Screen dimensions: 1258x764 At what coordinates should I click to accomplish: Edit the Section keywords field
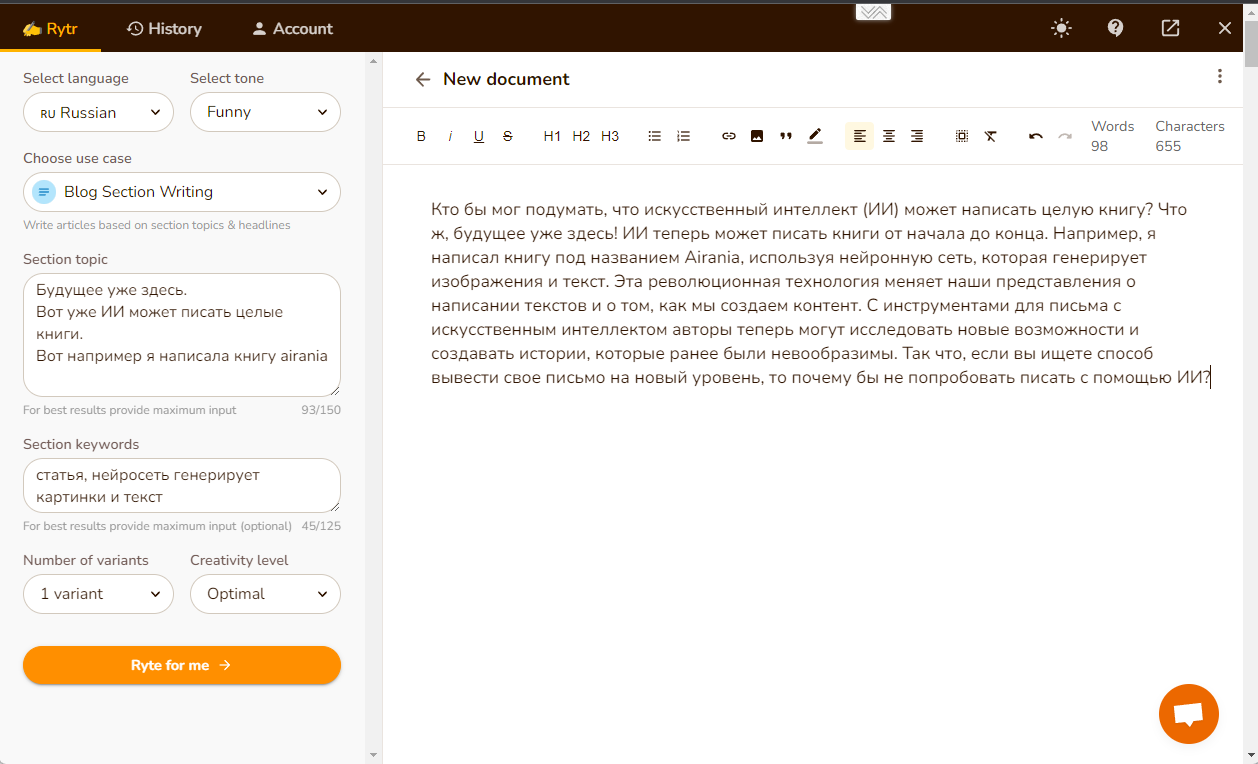(x=182, y=486)
